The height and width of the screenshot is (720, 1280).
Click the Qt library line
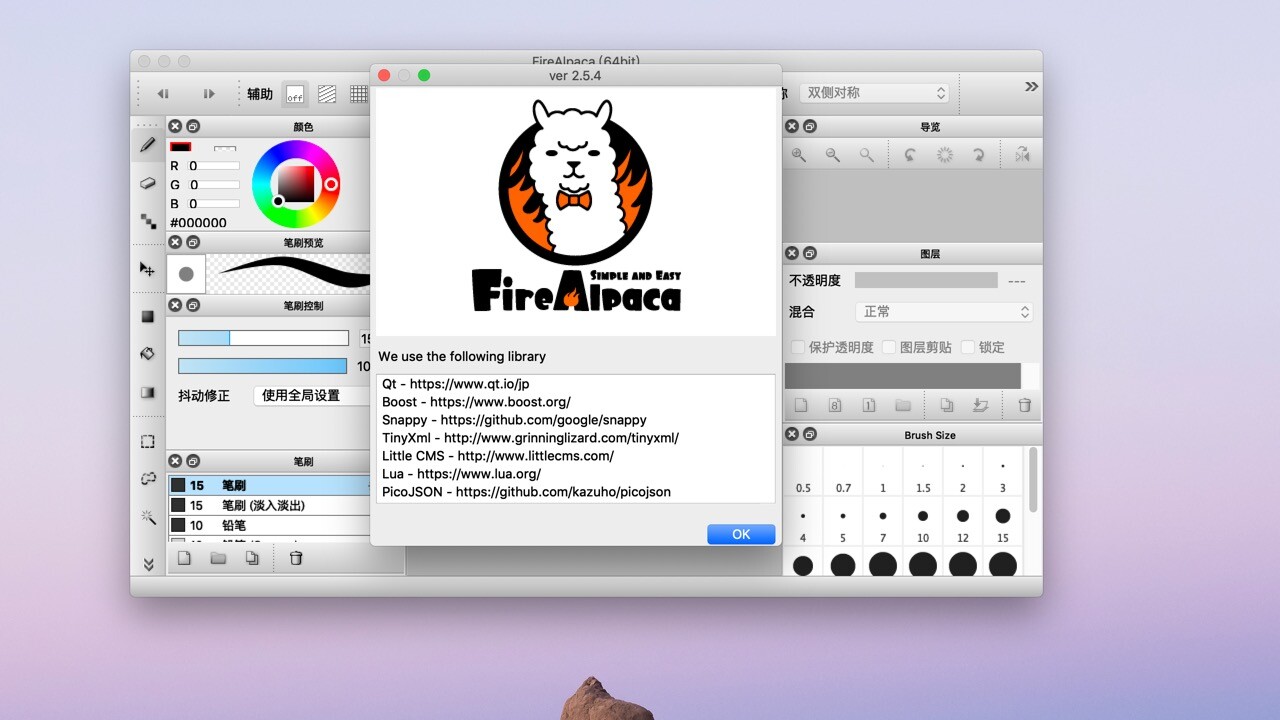[456, 384]
